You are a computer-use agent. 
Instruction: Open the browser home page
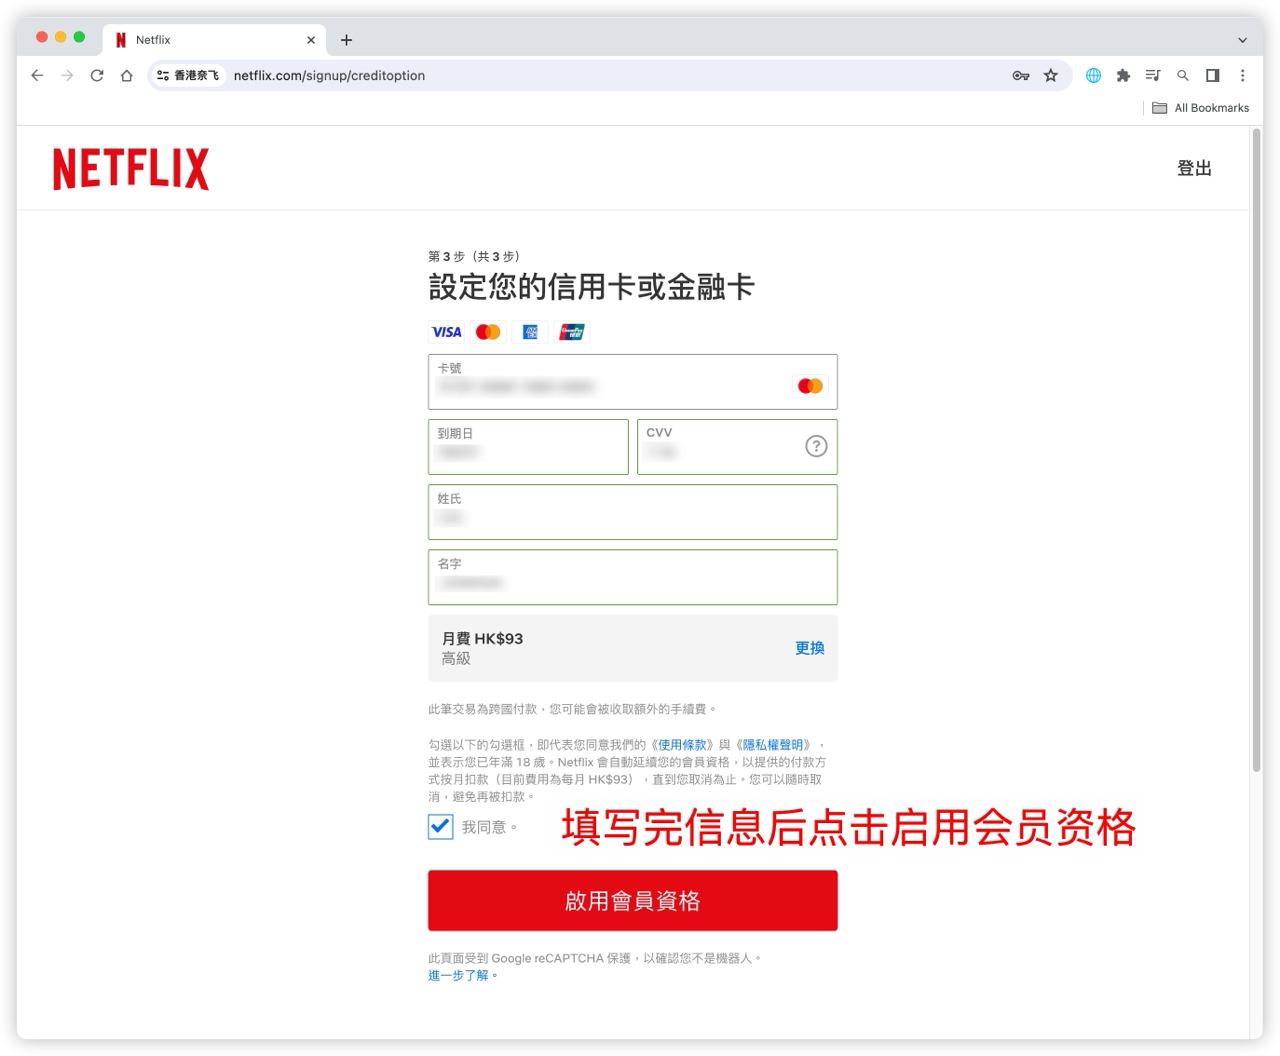127,75
